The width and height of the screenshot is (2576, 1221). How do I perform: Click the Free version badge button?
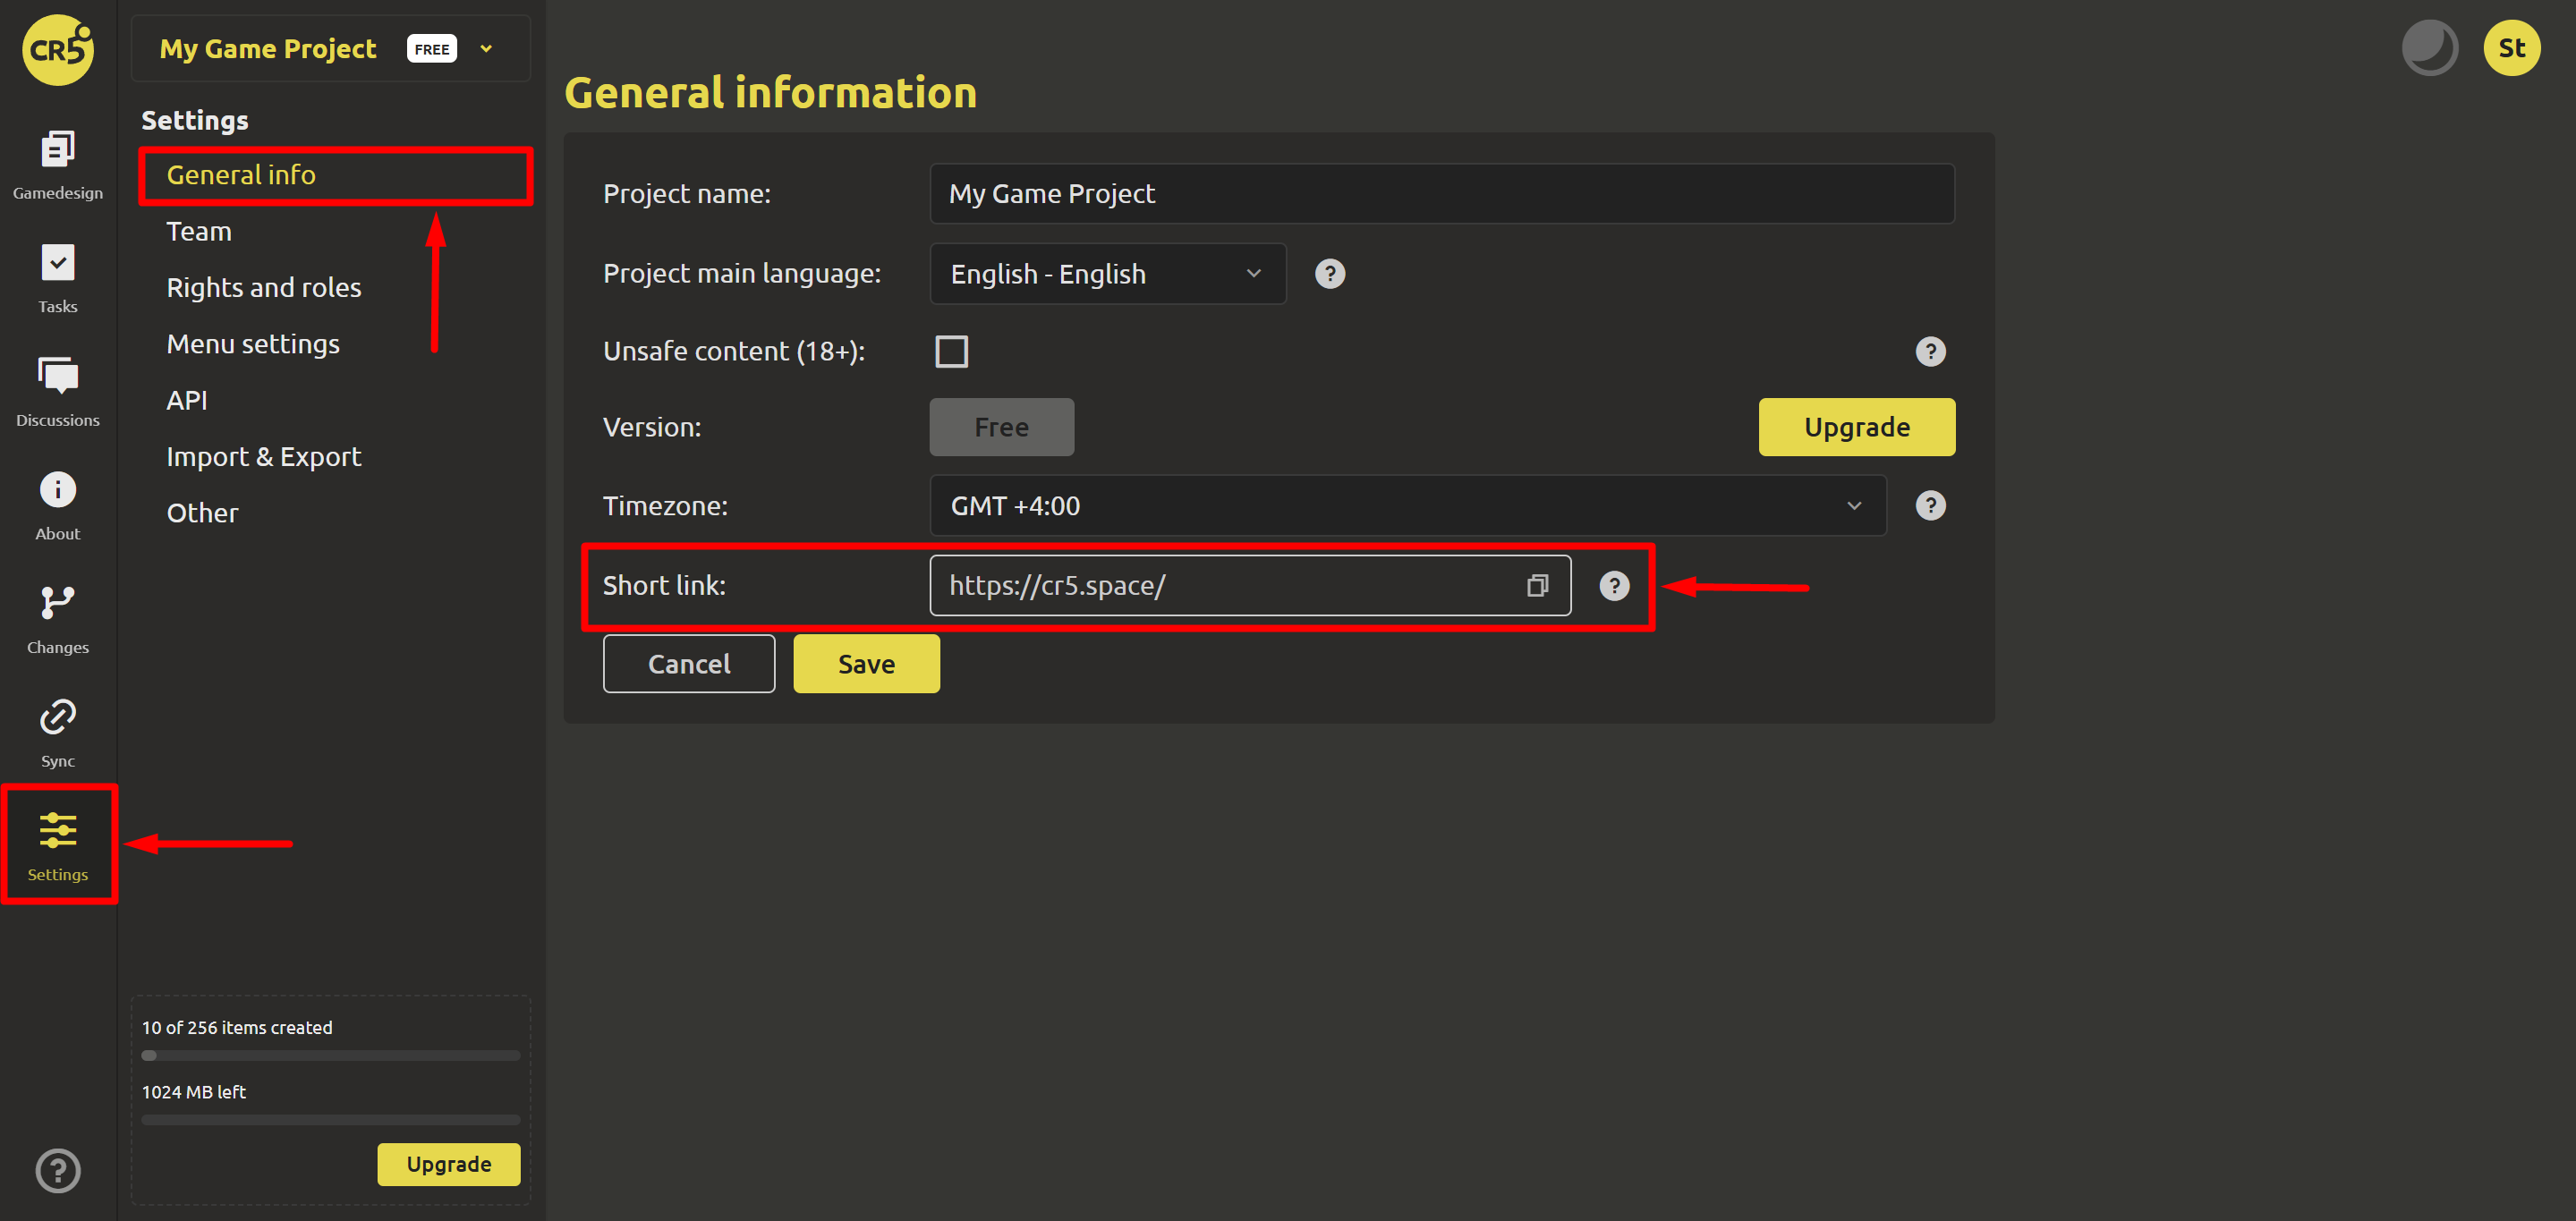[1001, 427]
